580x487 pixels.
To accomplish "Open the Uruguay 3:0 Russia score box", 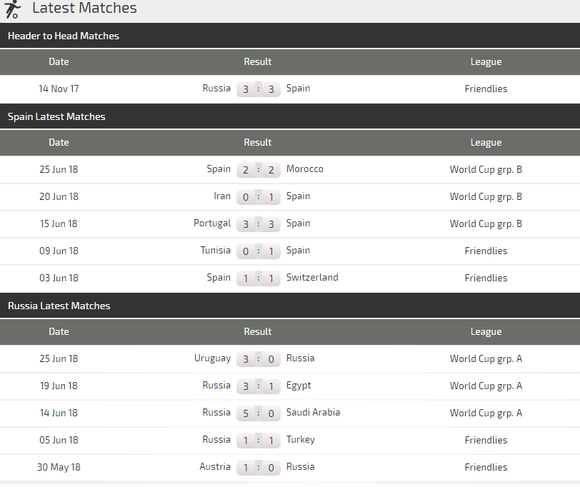I will (258, 359).
